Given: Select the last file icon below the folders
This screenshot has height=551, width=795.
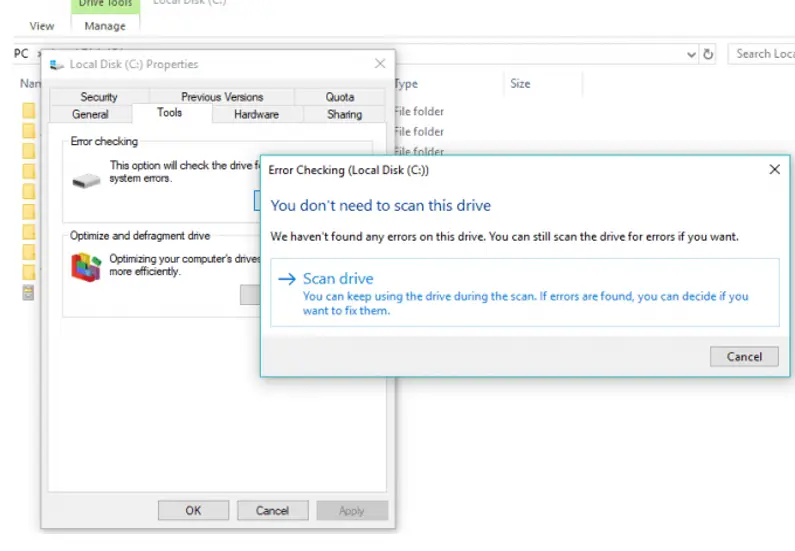Looking at the screenshot, I should click(28, 292).
